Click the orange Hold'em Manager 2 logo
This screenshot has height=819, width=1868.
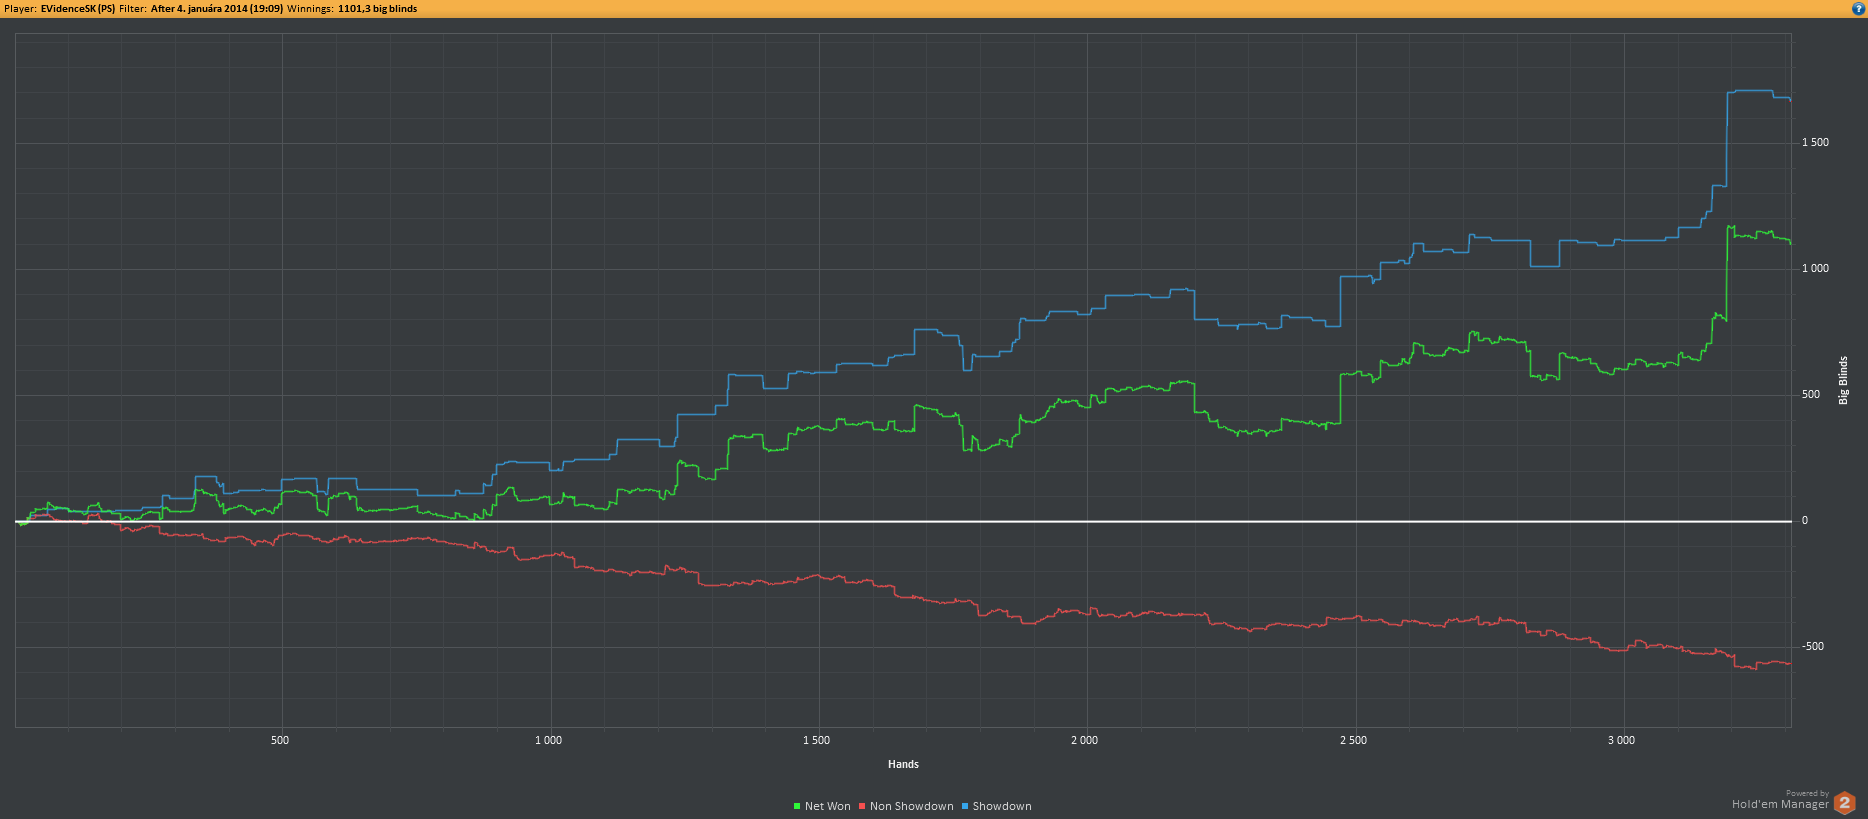(1845, 803)
